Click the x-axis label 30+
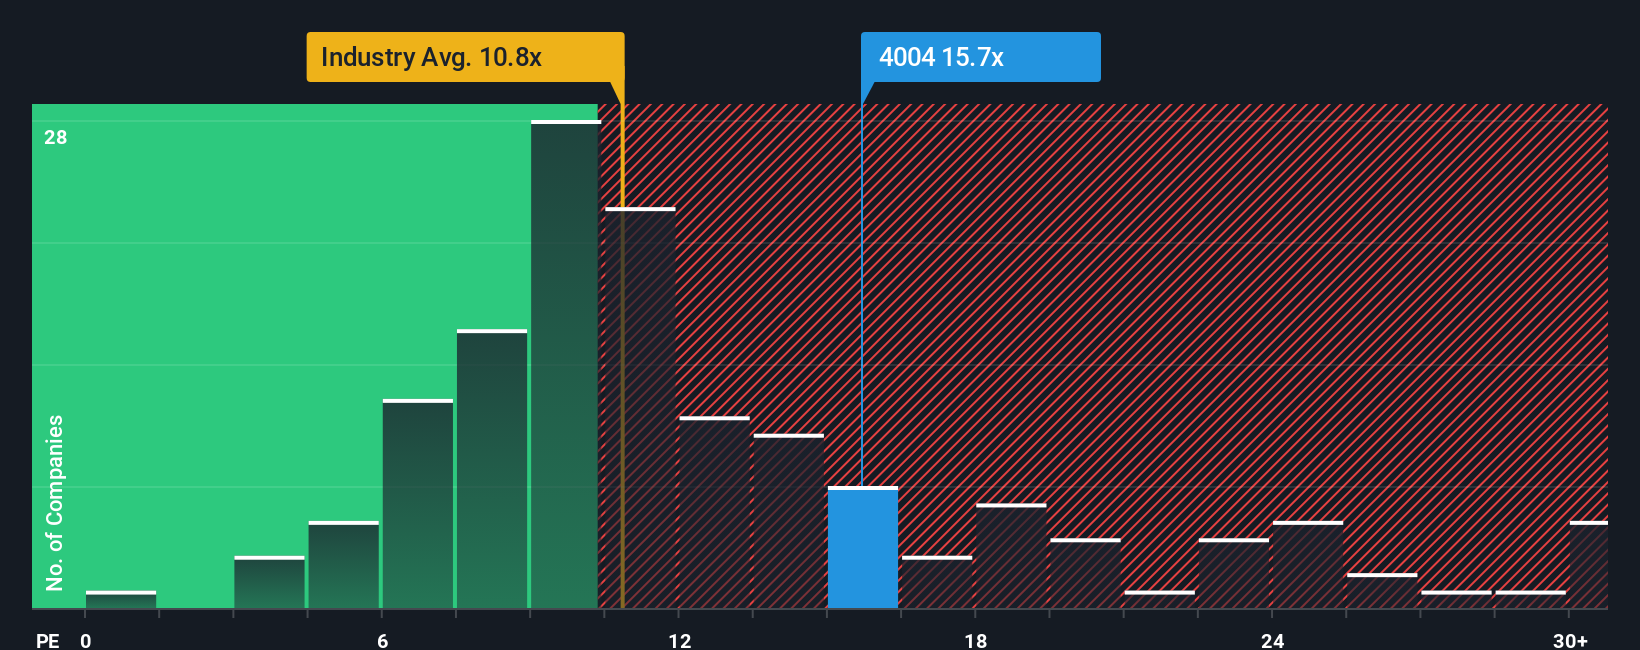Viewport: 1640px width, 650px height. click(x=1570, y=640)
